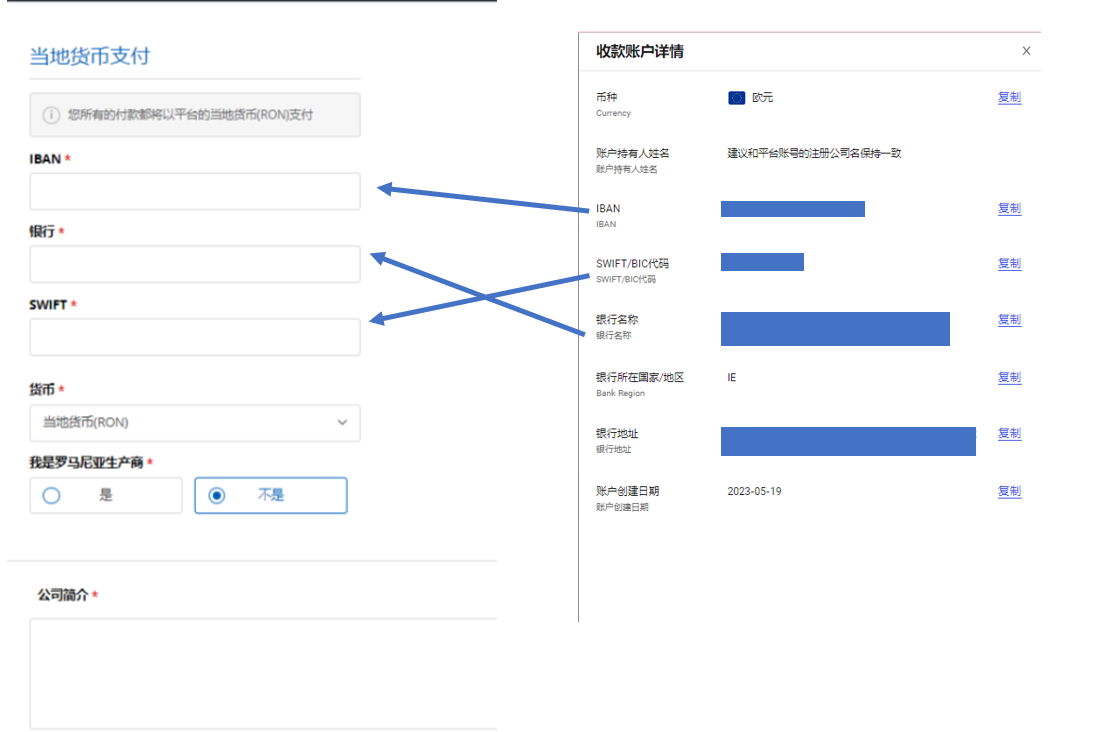Open the 货币 dropdown showing 当地货币(RON)
Screen dimensions: 1106x732
click(194, 423)
